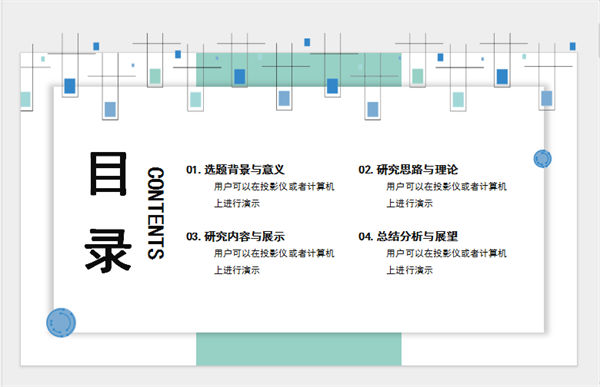Select the large blue circle at card's bottom-left corner
The width and height of the screenshot is (600, 387).
(61, 322)
